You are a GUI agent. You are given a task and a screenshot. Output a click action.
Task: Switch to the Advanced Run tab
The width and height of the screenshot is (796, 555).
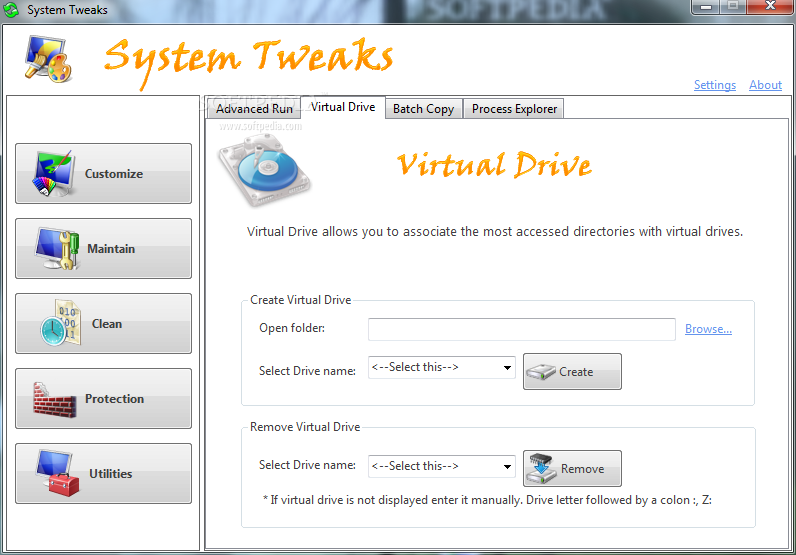[254, 109]
